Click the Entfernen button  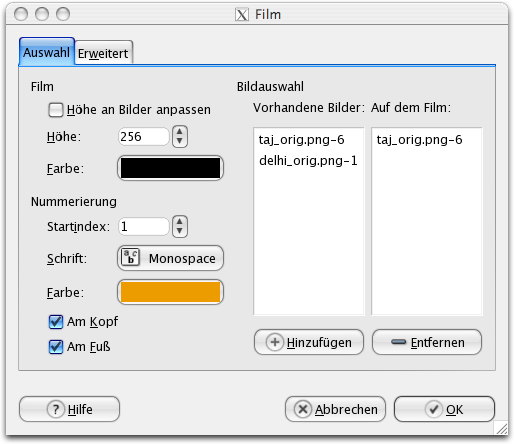(x=427, y=342)
